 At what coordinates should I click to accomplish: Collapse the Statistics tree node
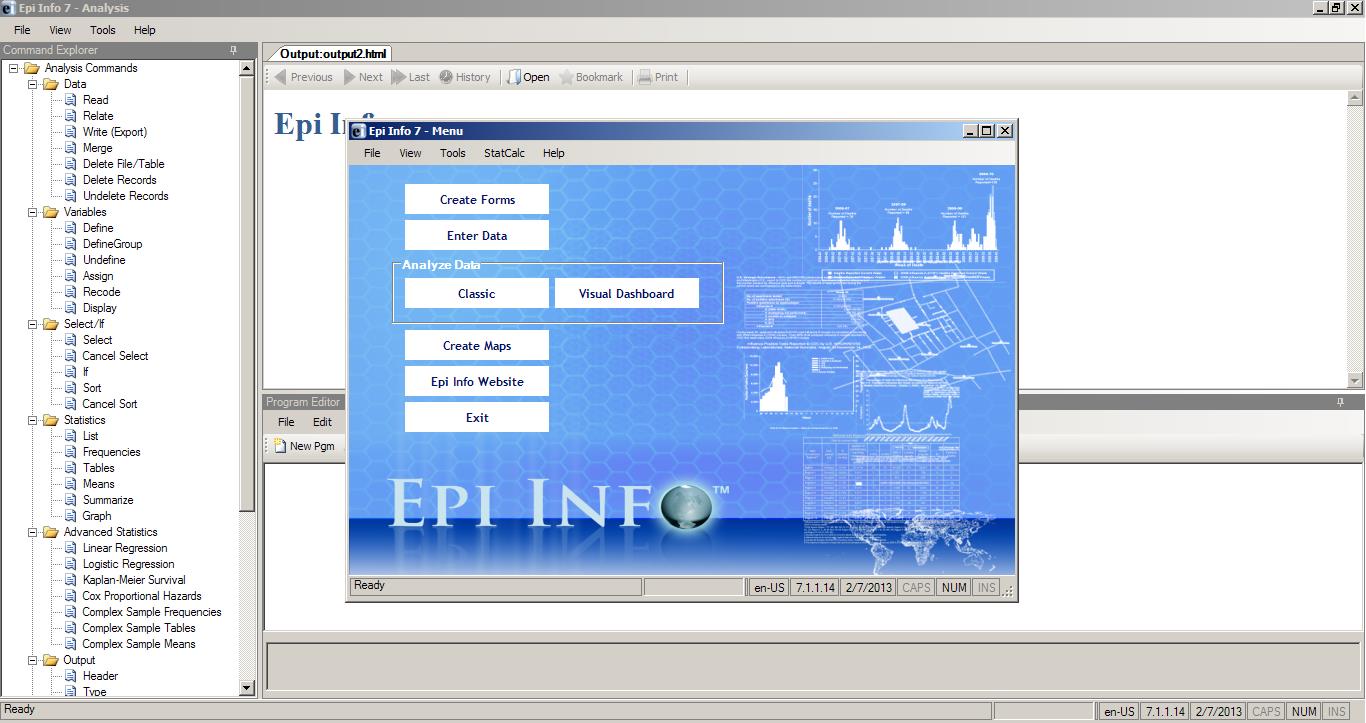tap(33, 420)
